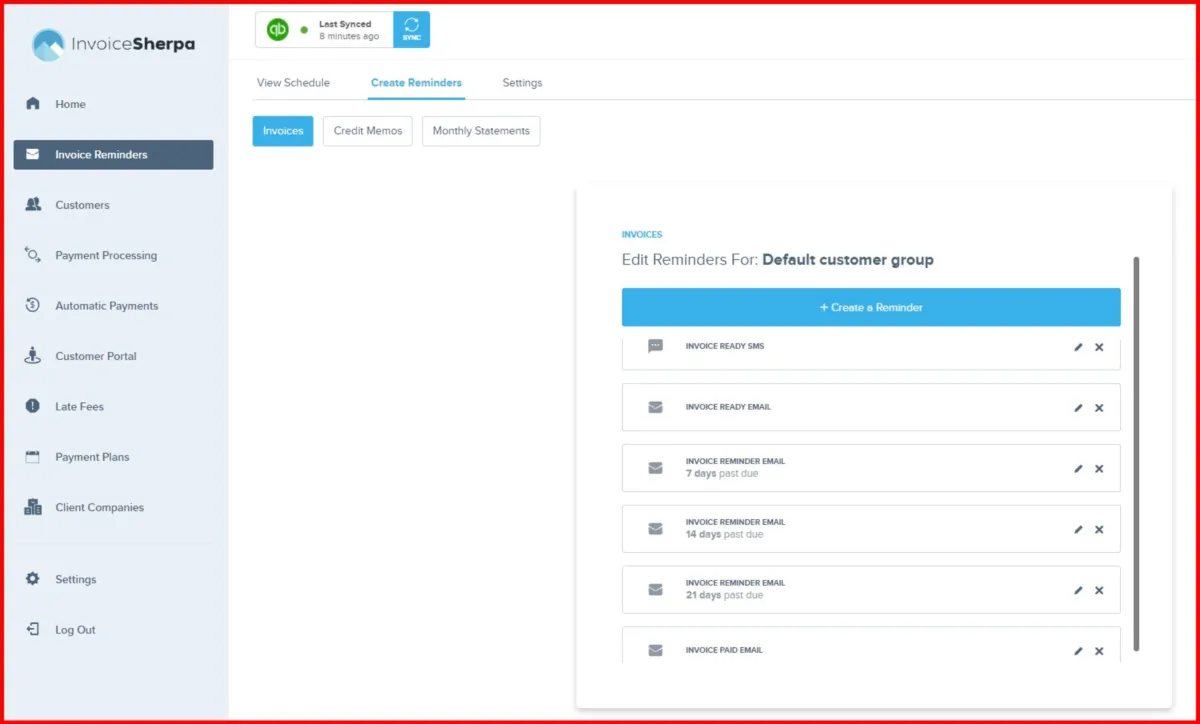Delete the Invoice Paid Email reminder

[x=1099, y=651]
